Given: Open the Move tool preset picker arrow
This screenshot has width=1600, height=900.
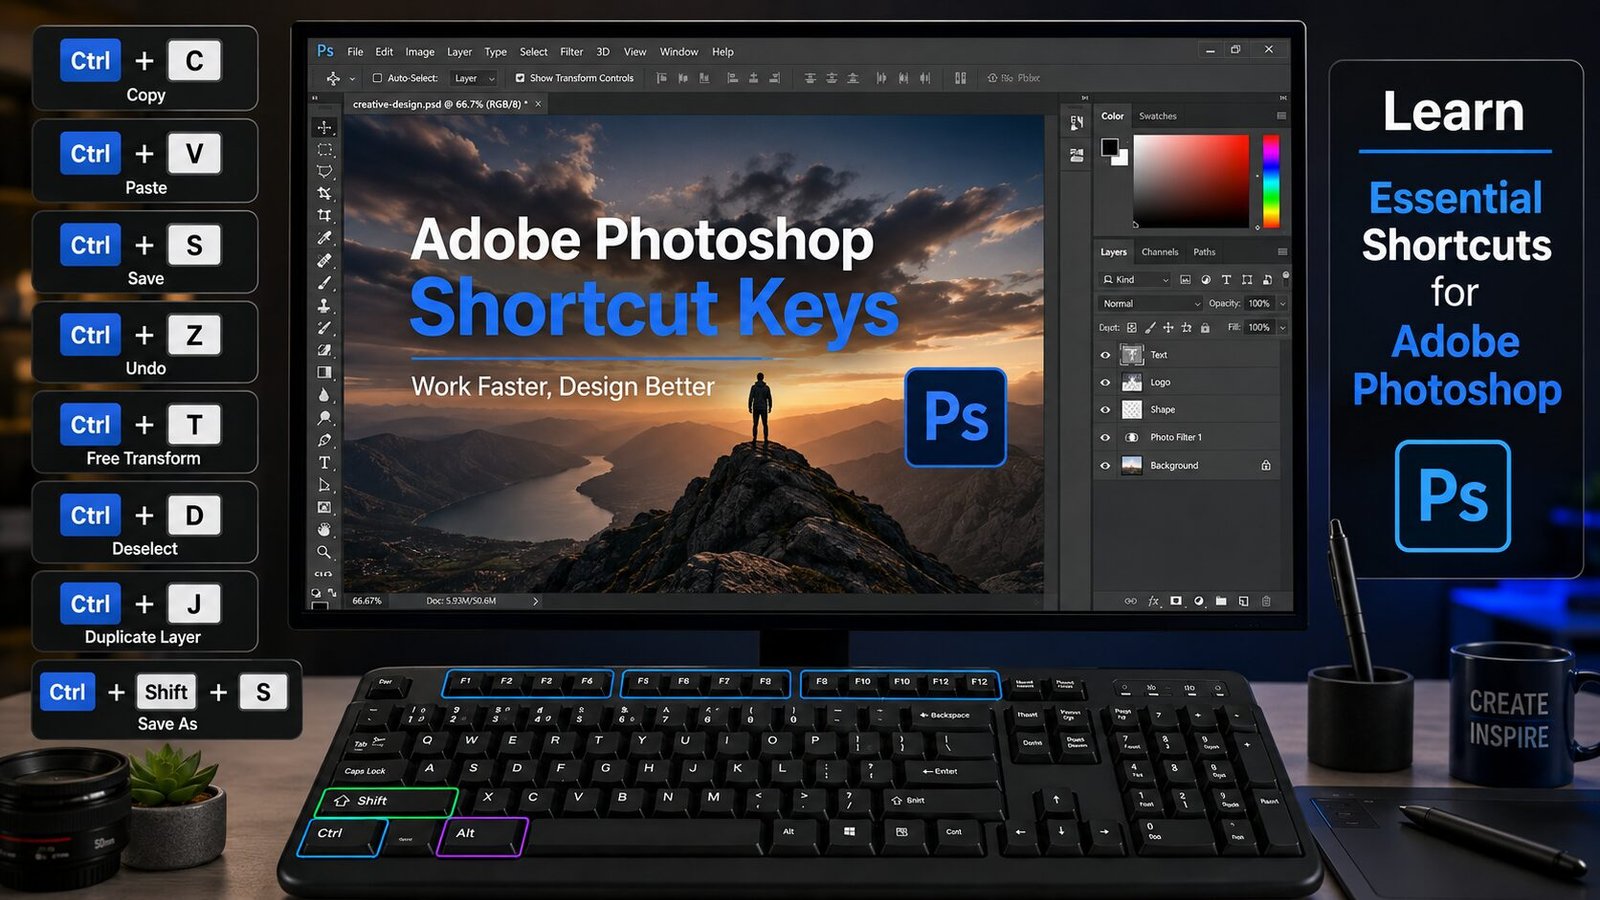Looking at the screenshot, I should coord(352,79).
